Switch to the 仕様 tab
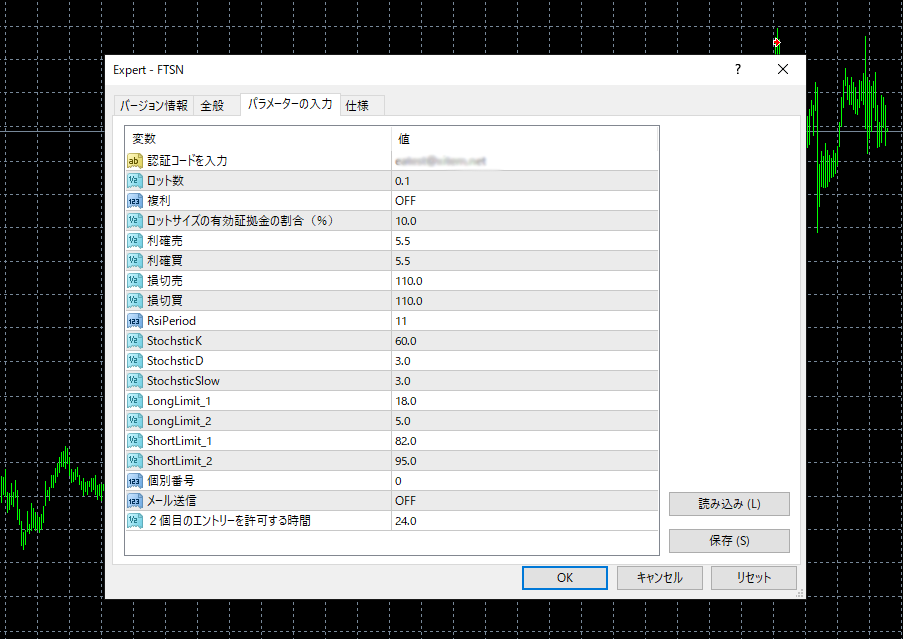The width and height of the screenshot is (903, 639). click(357, 105)
